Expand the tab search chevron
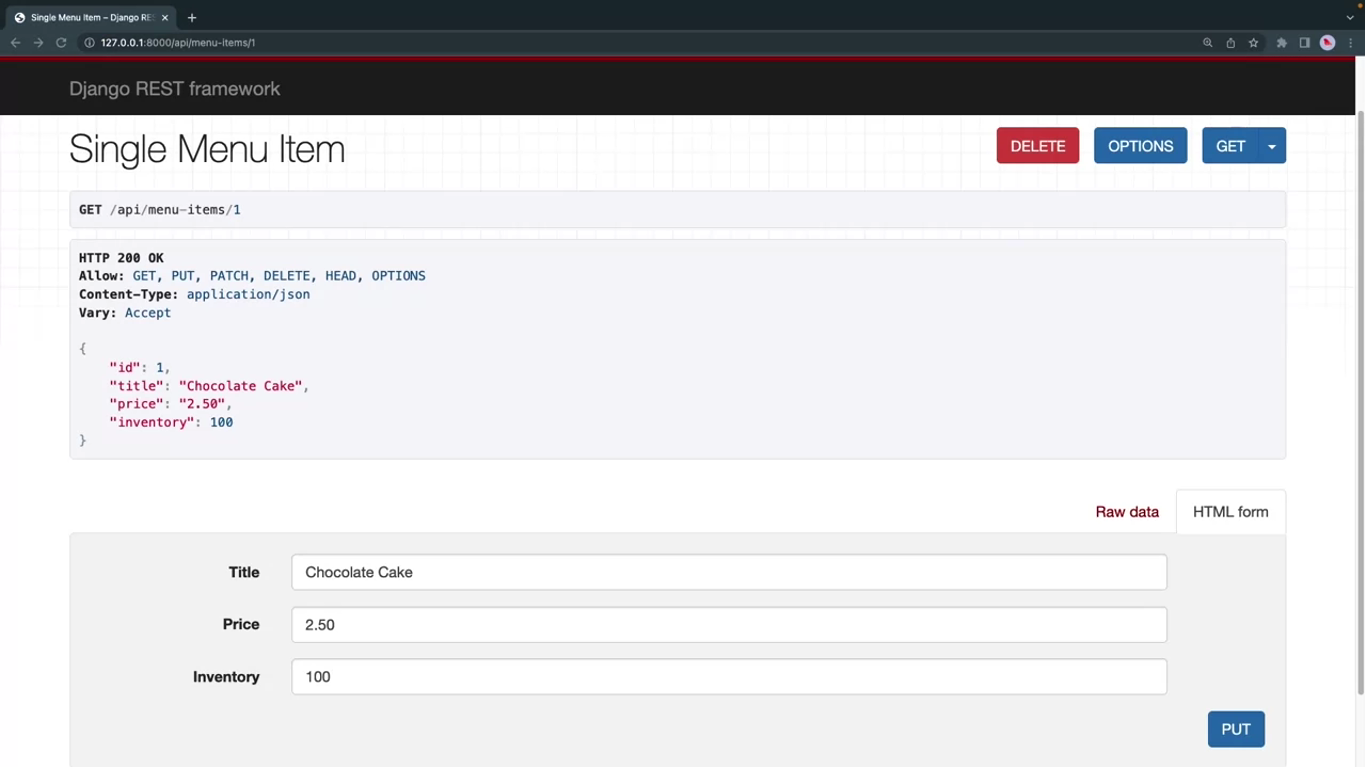 click(1350, 18)
